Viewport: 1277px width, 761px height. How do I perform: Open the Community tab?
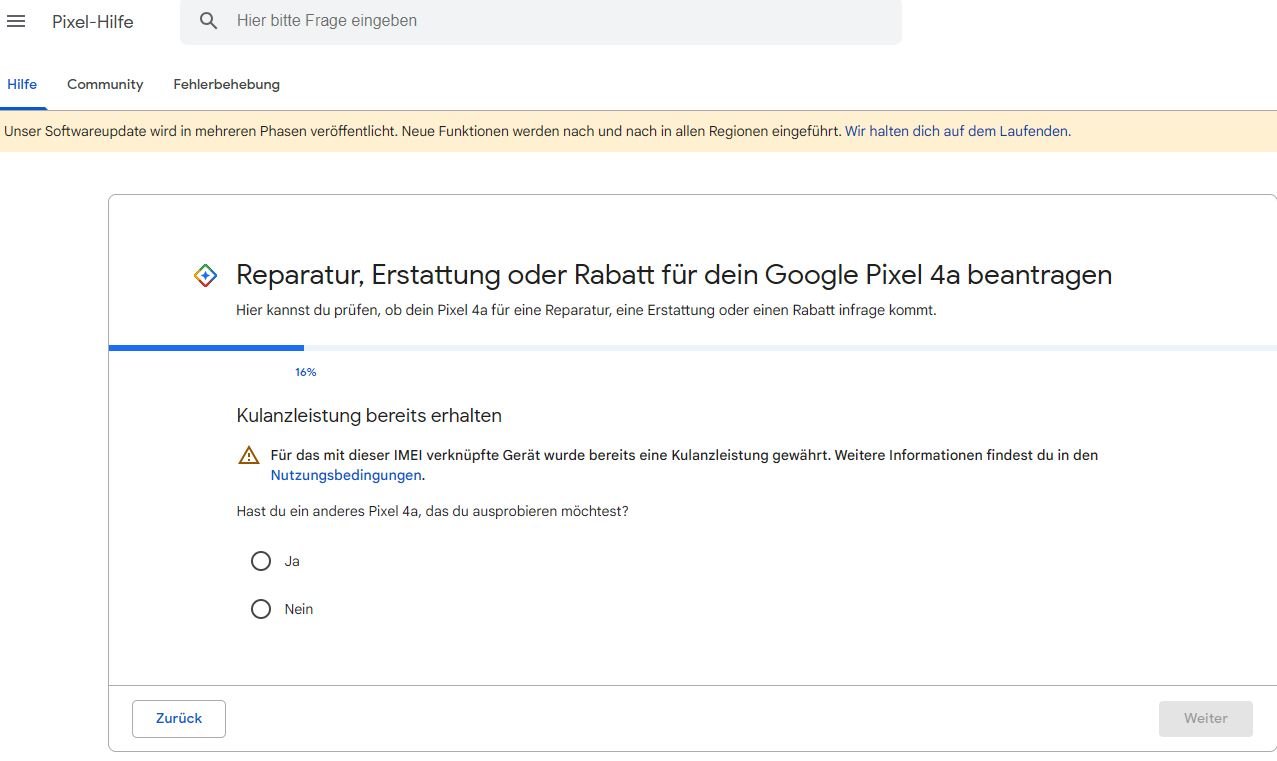[x=105, y=85]
